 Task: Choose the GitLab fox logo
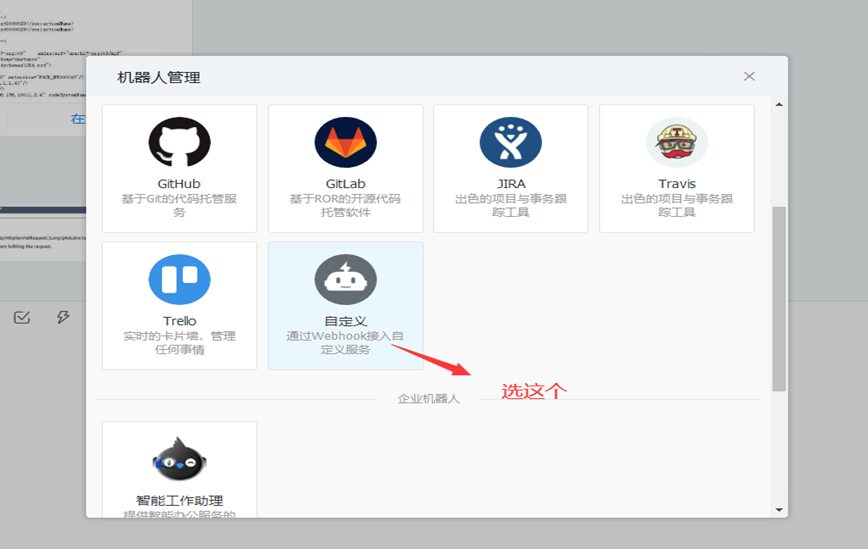click(x=345, y=142)
